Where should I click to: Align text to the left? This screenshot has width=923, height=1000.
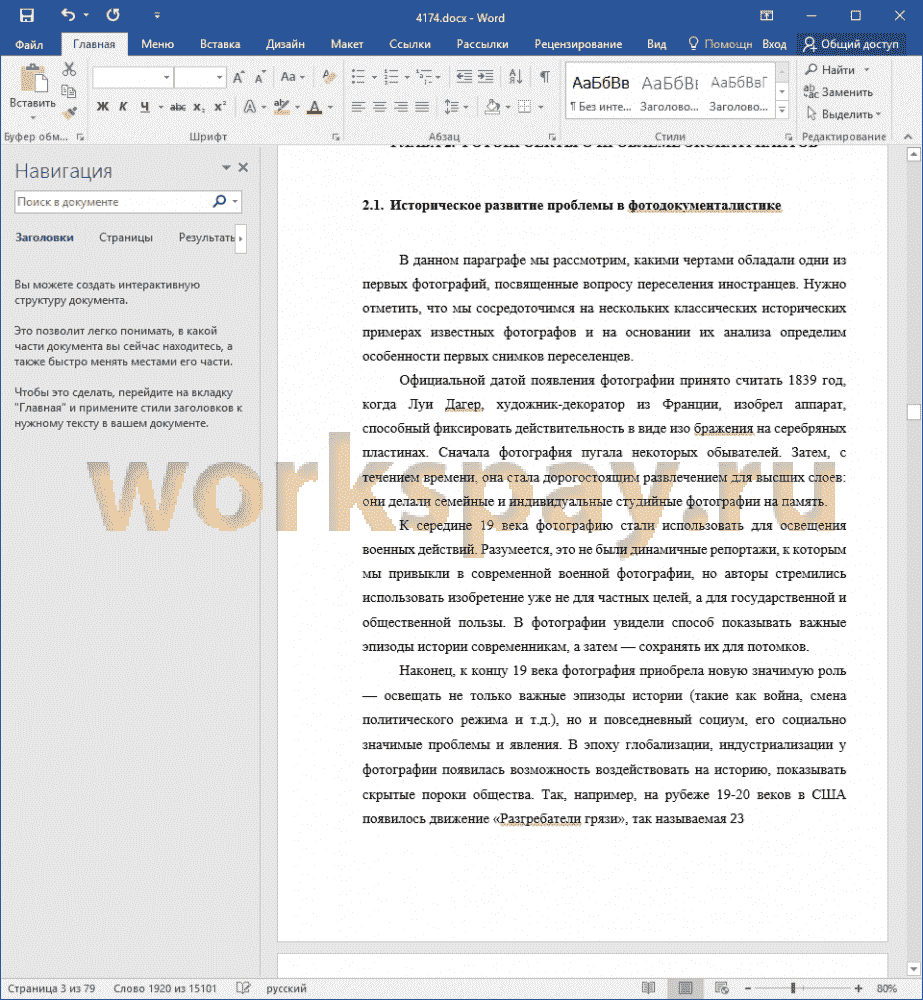[x=358, y=107]
